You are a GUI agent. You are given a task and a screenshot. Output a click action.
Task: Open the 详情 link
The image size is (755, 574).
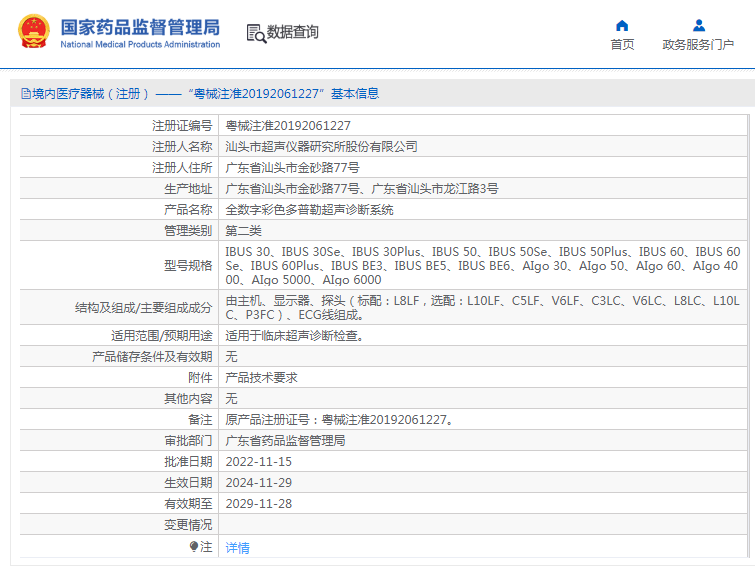point(237,548)
